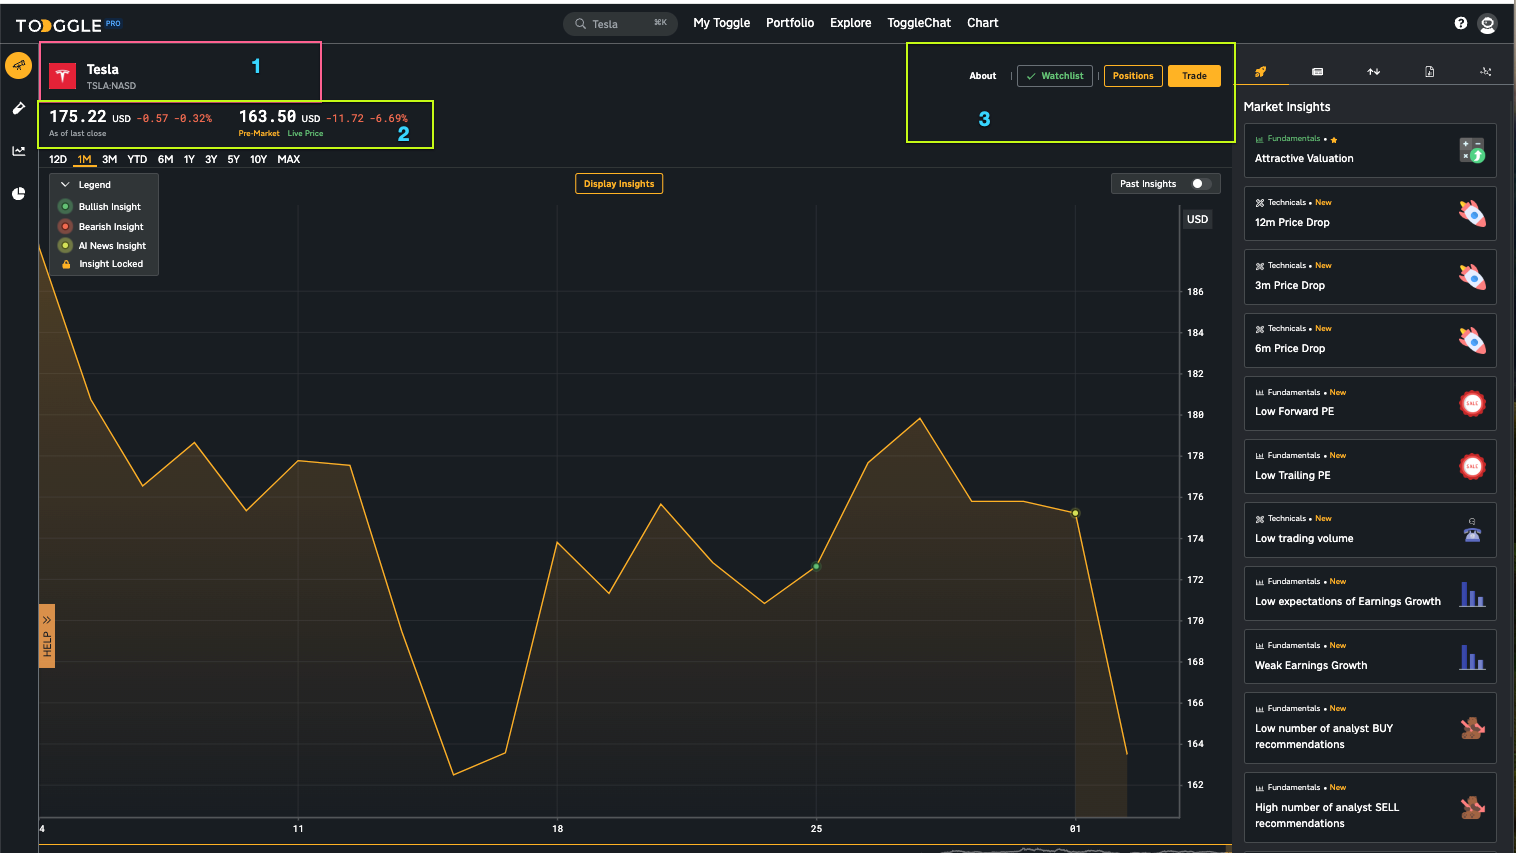The height and width of the screenshot is (853, 1516).
Task: Open the Explore menu item
Action: pos(851,23)
